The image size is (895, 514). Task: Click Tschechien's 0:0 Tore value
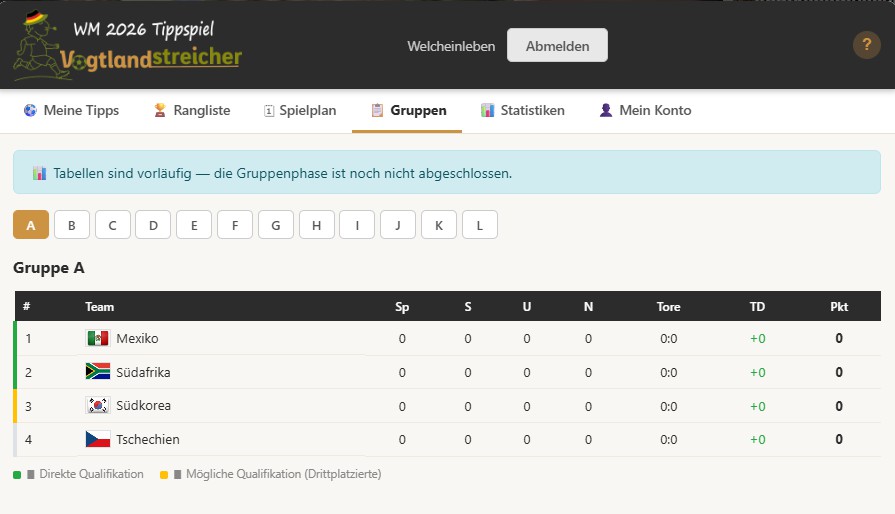[668, 439]
